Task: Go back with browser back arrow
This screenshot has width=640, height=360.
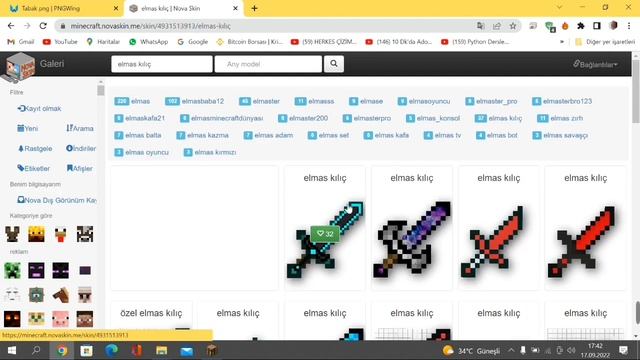Action: [11, 26]
